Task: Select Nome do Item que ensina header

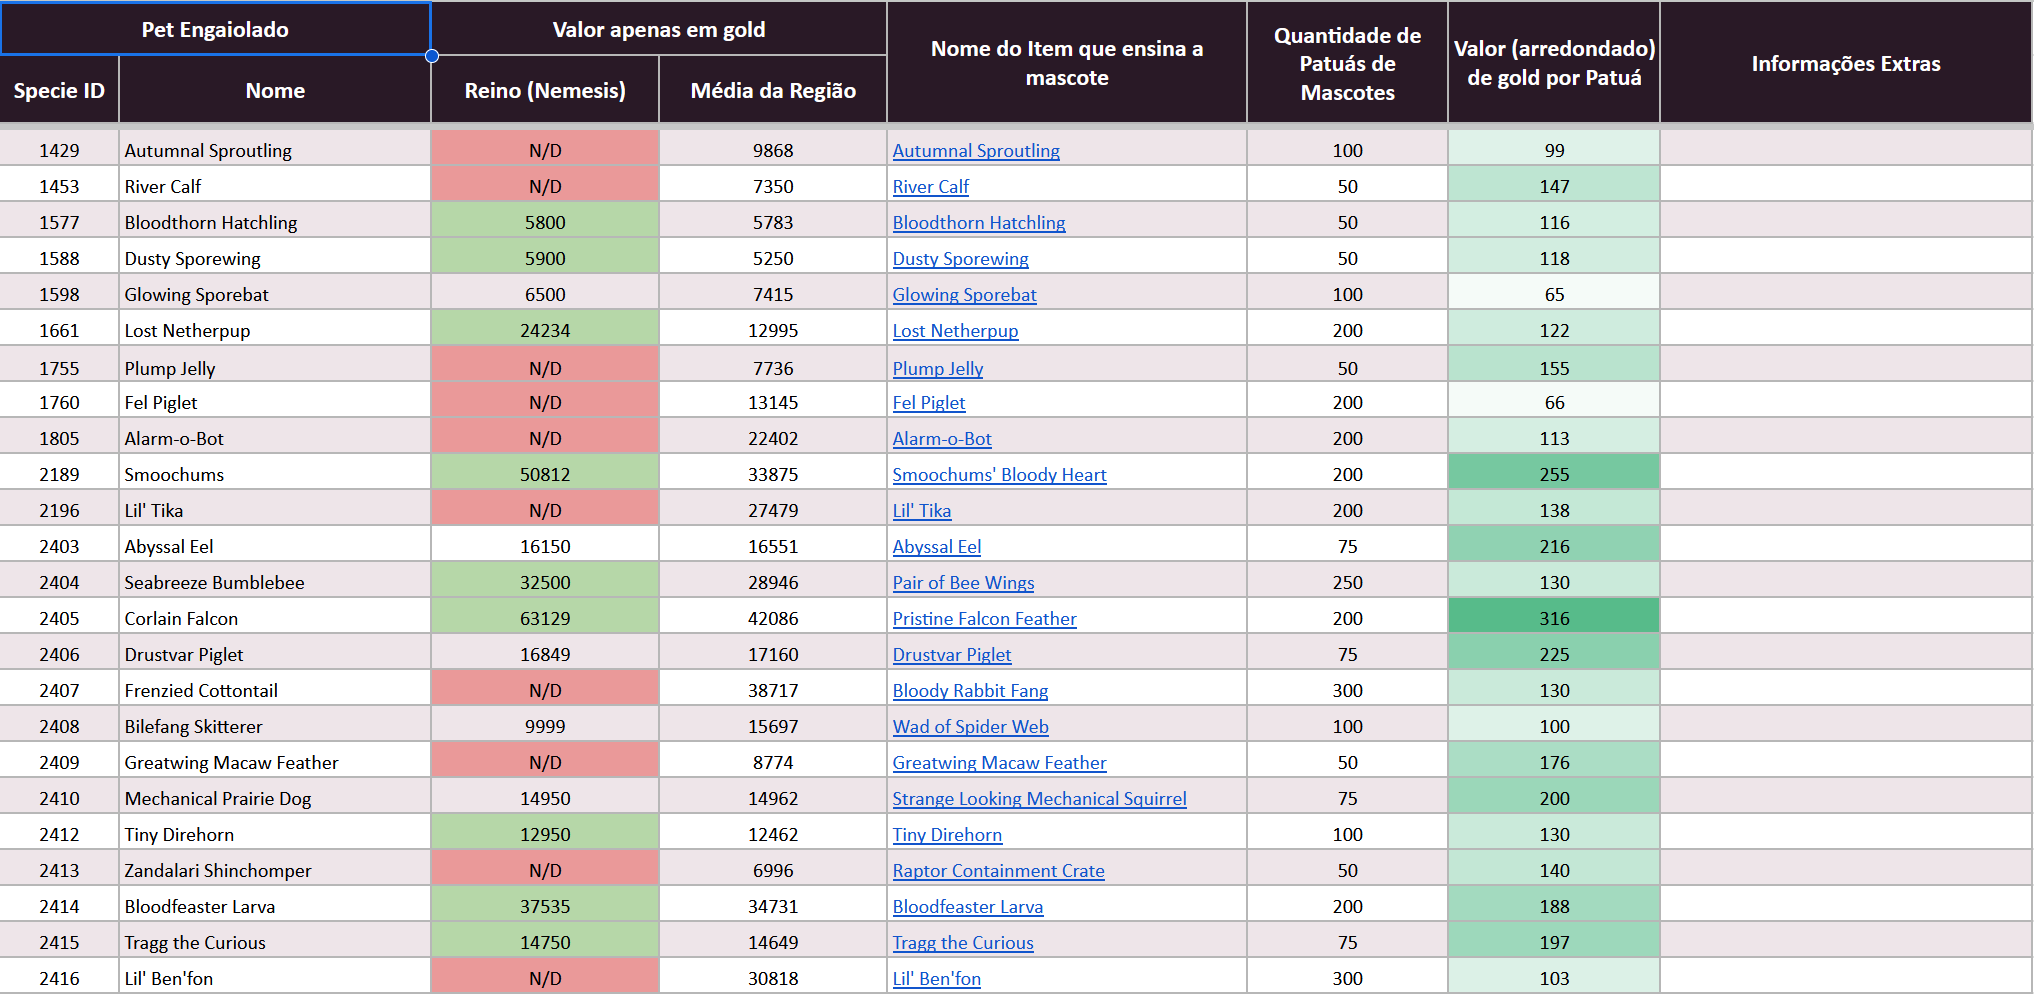Action: (x=1067, y=62)
